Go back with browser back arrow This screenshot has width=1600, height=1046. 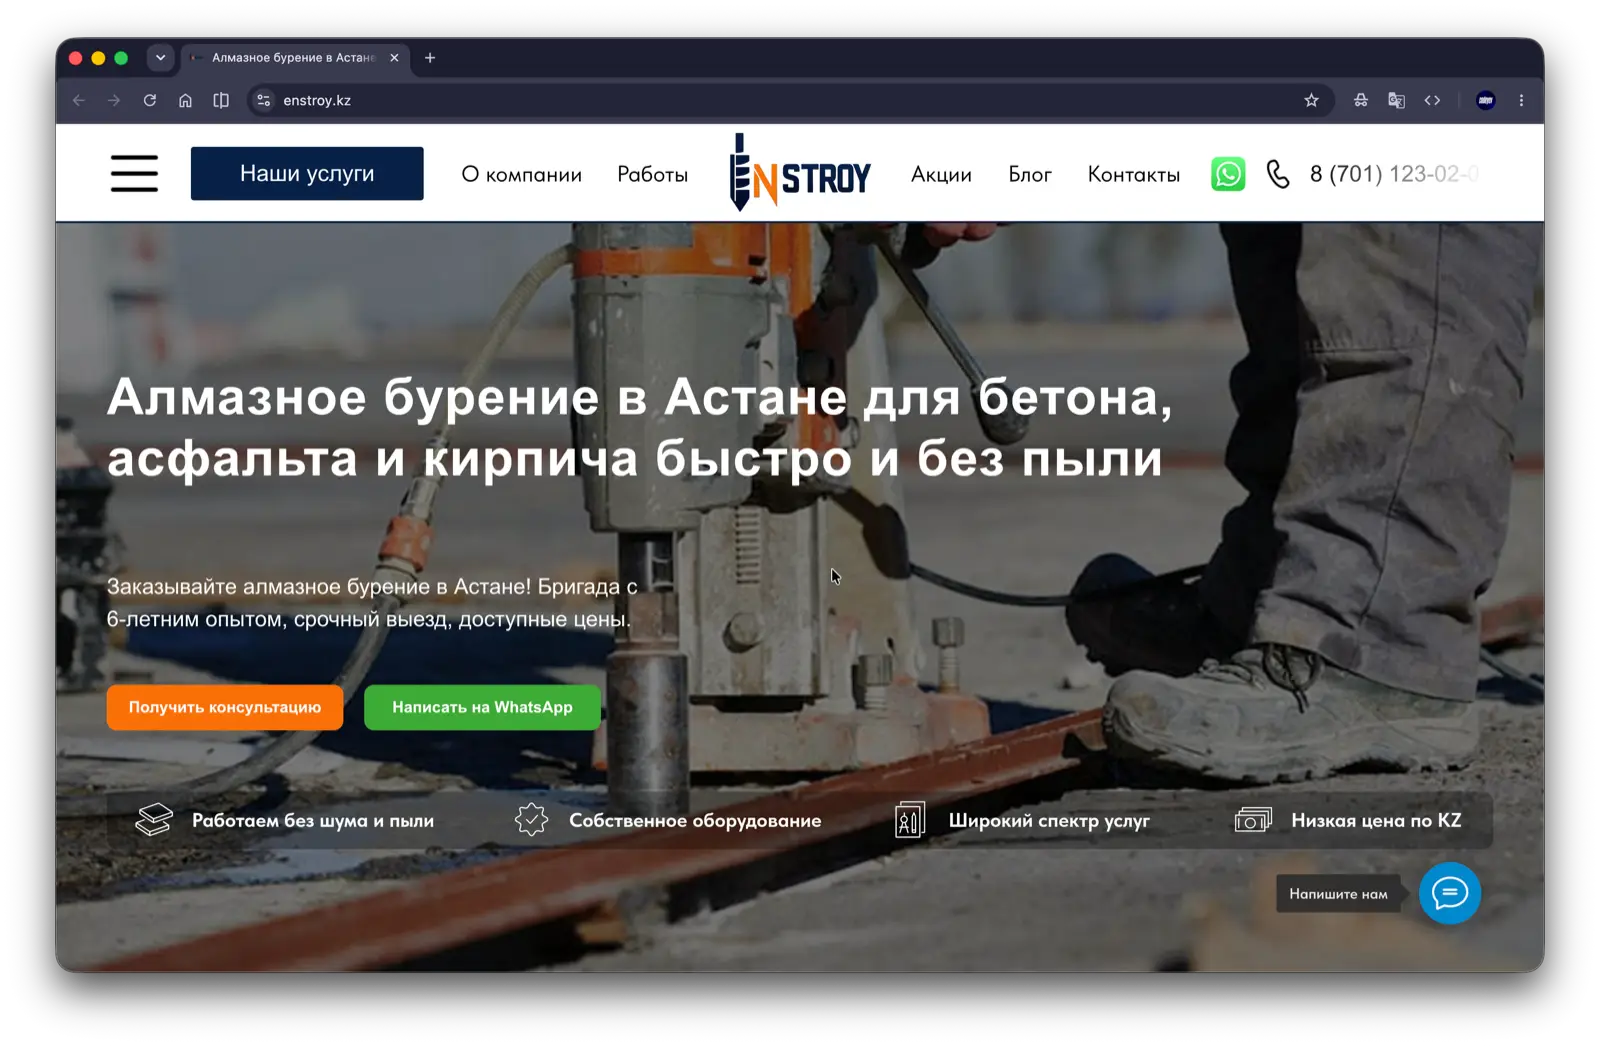[79, 100]
